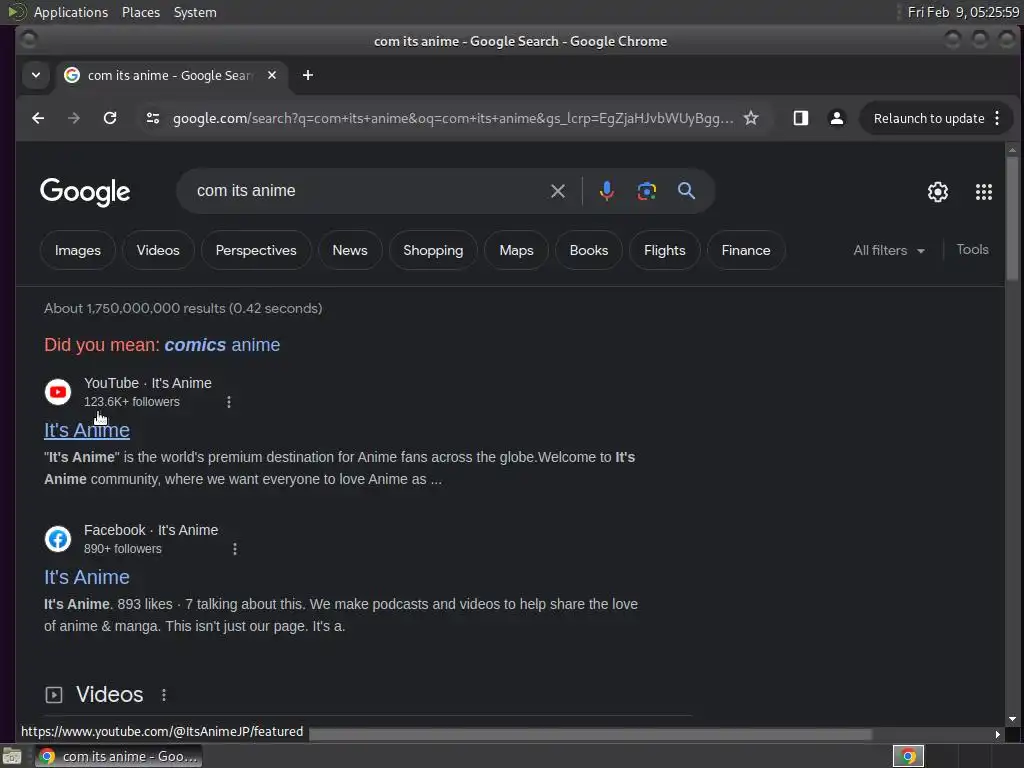Open the Chrome profile icon
Image resolution: width=1024 pixels, height=768 pixels.
point(836,118)
